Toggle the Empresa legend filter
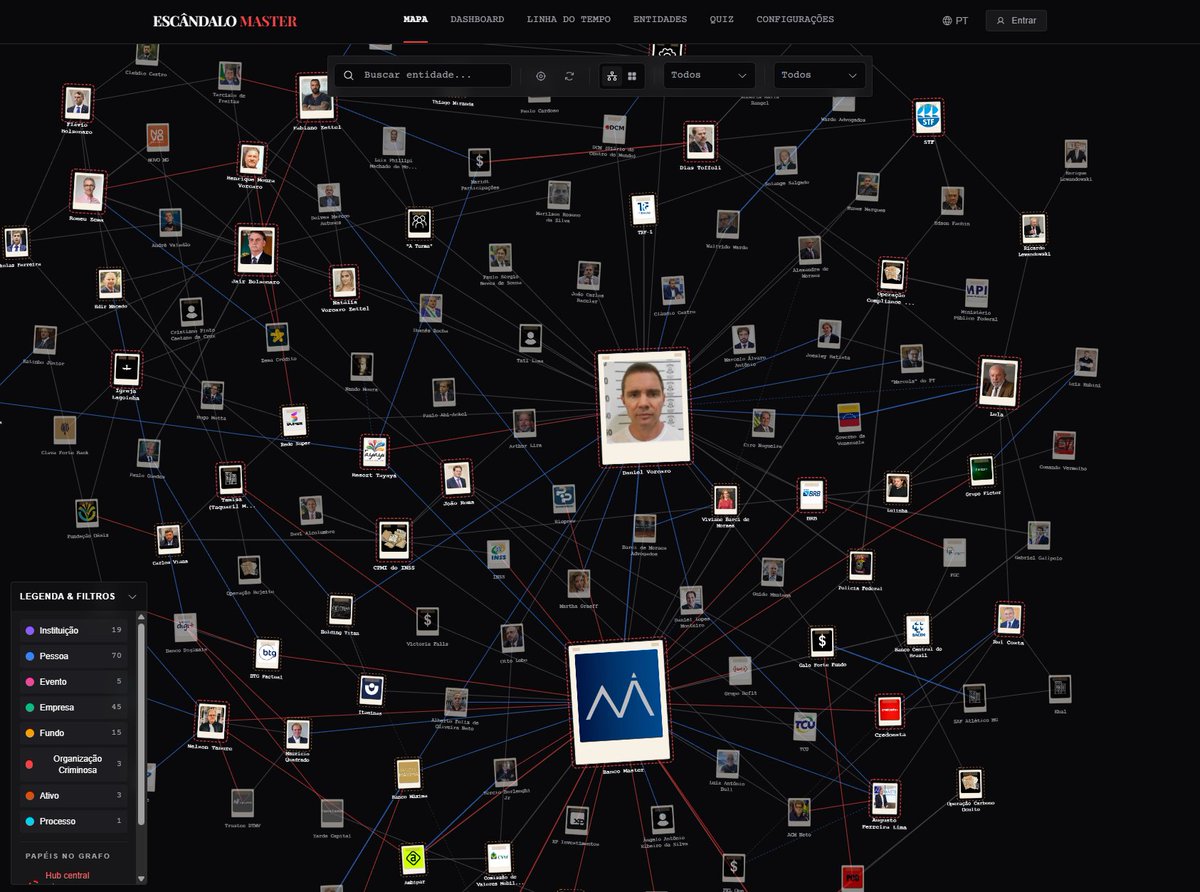 (x=75, y=707)
